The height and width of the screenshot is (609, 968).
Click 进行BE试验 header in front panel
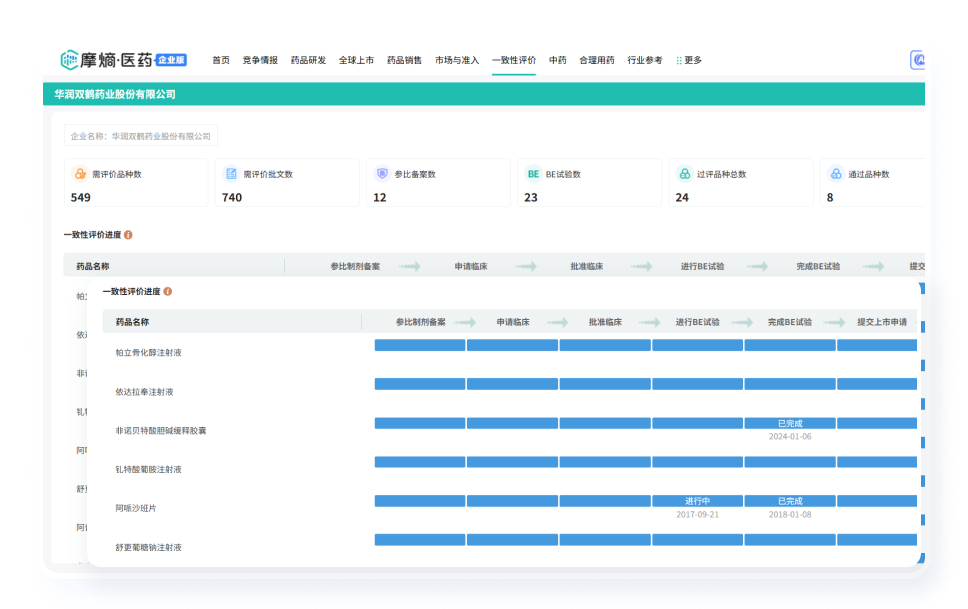tap(698, 322)
